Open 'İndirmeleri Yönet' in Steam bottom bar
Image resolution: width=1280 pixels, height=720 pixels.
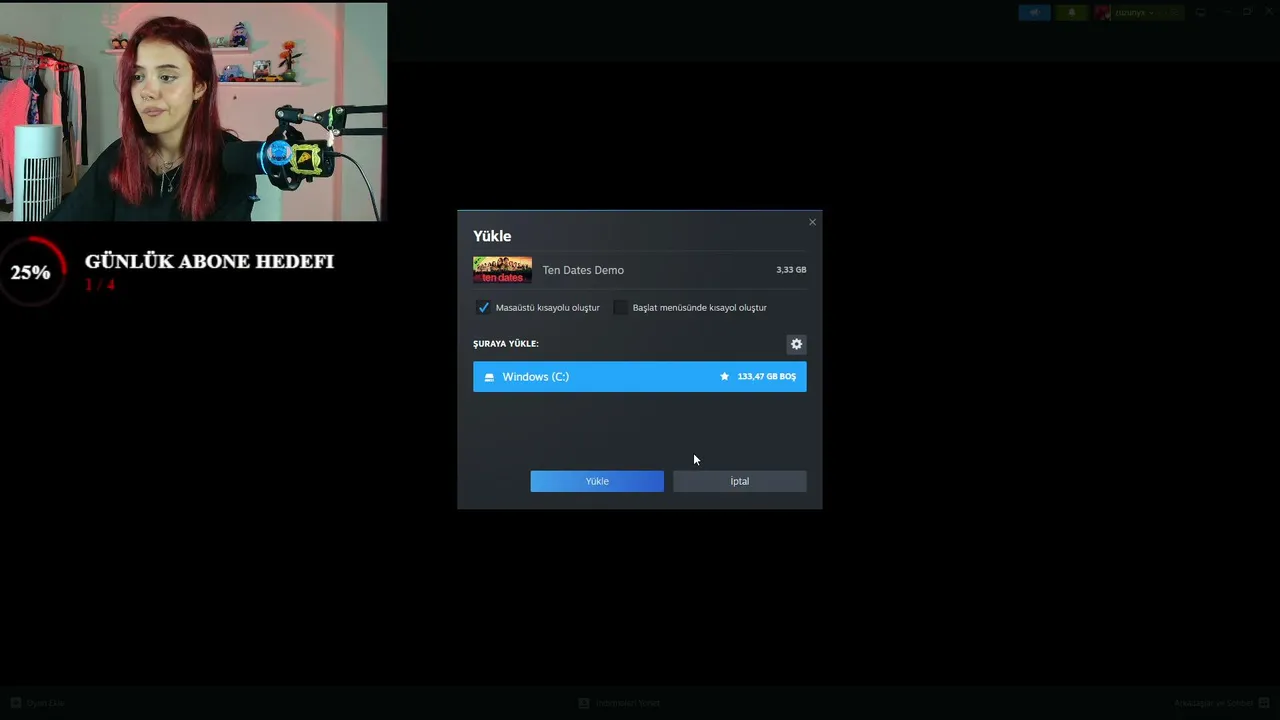pyautogui.click(x=620, y=703)
